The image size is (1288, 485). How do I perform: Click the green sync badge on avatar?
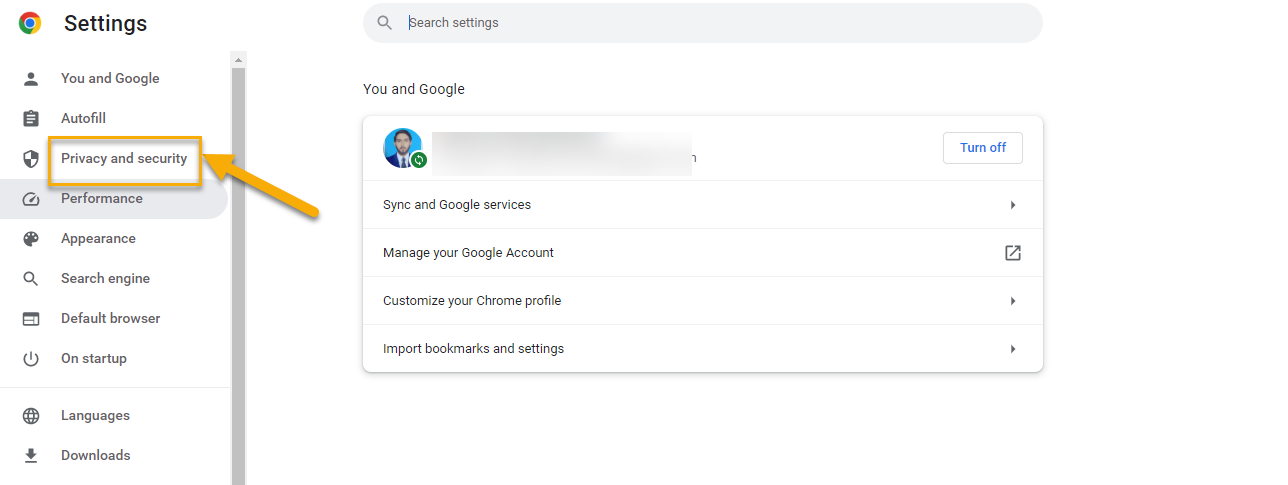pyautogui.click(x=419, y=159)
